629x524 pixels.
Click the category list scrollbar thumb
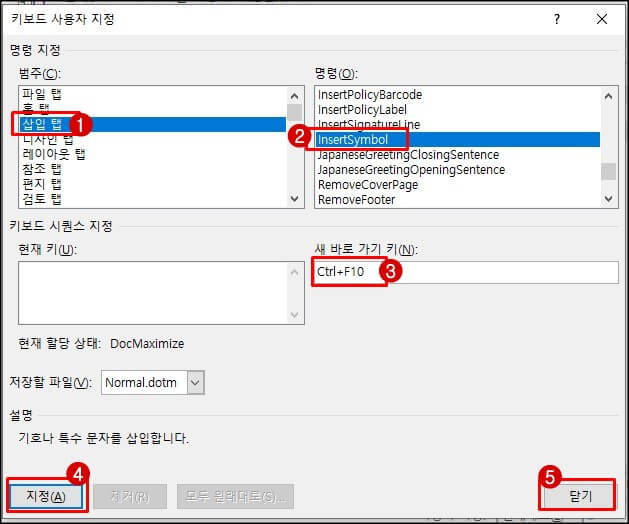tap(294, 112)
